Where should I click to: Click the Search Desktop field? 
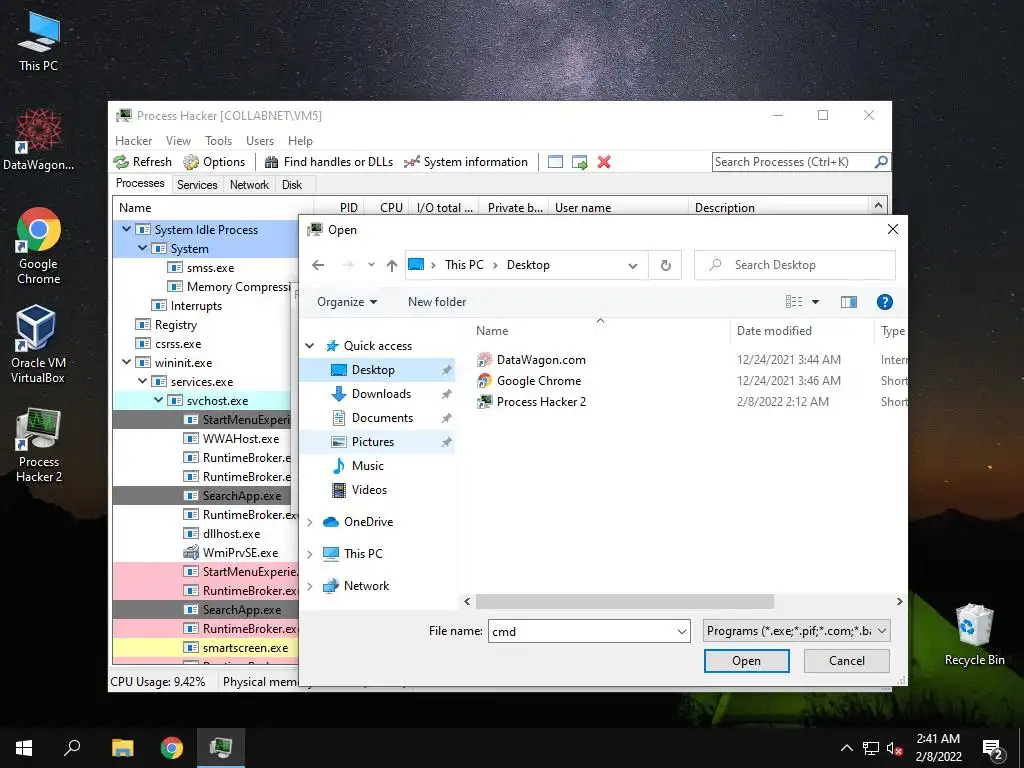795,265
